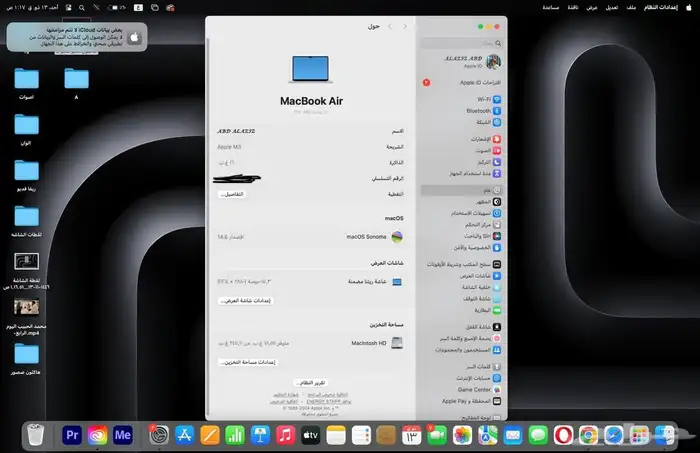Viewport: 700px width, 453px height.
Task: Launch Adobe Premiere Pro from the Dock
Action: 72,434
